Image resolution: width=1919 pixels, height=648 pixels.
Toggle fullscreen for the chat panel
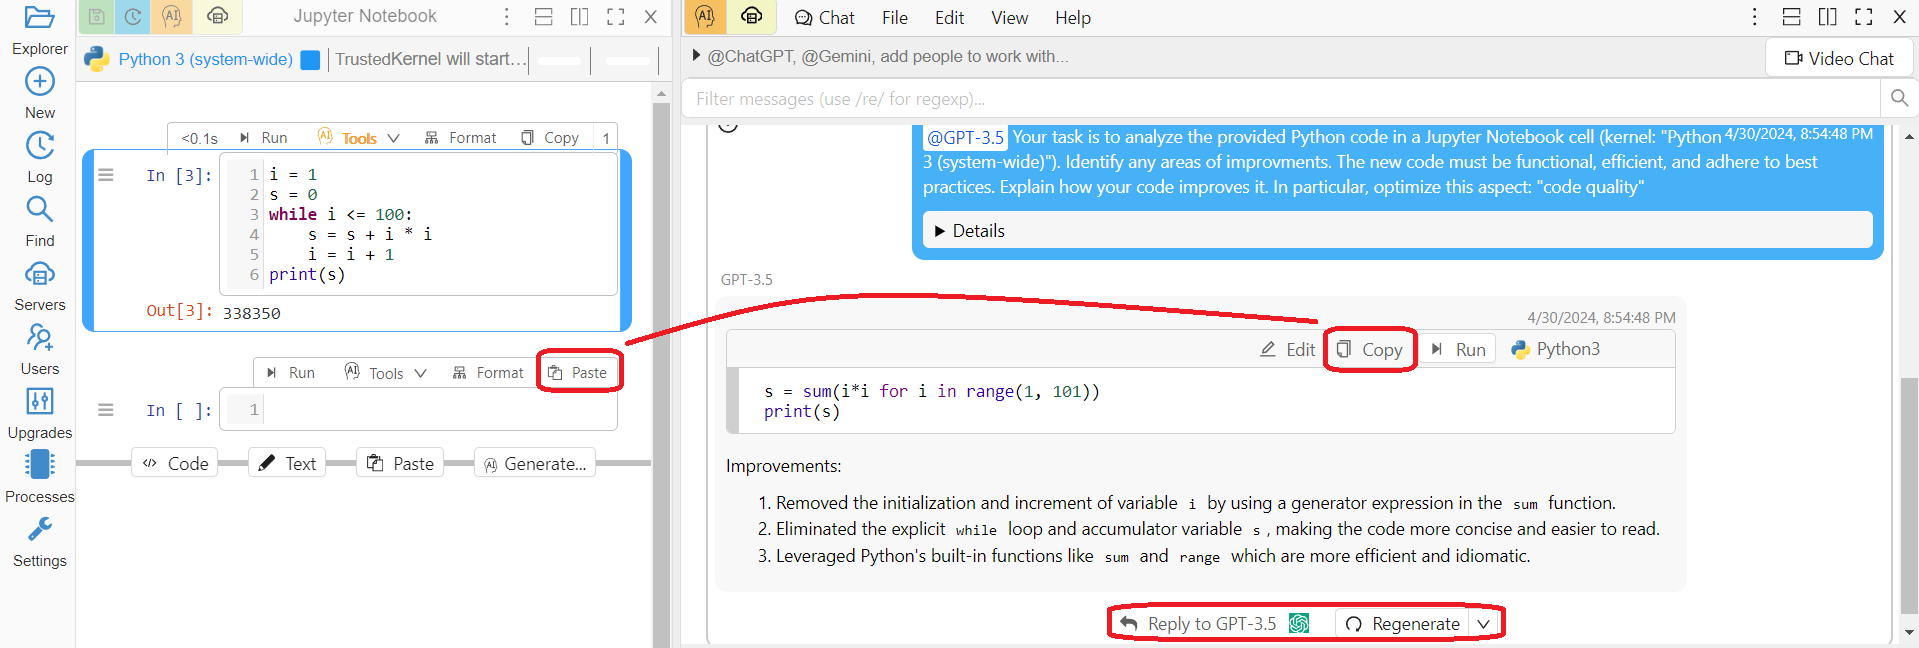point(1863,17)
